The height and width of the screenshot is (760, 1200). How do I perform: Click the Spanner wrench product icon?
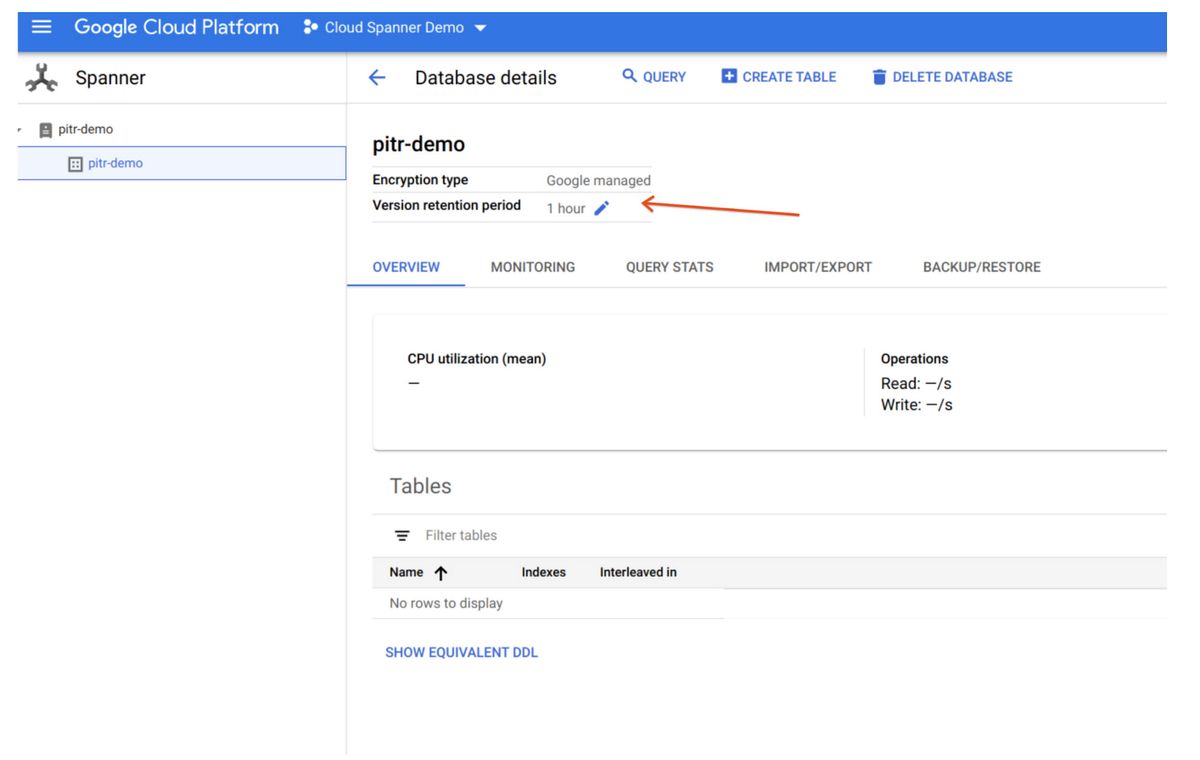[x=41, y=78]
